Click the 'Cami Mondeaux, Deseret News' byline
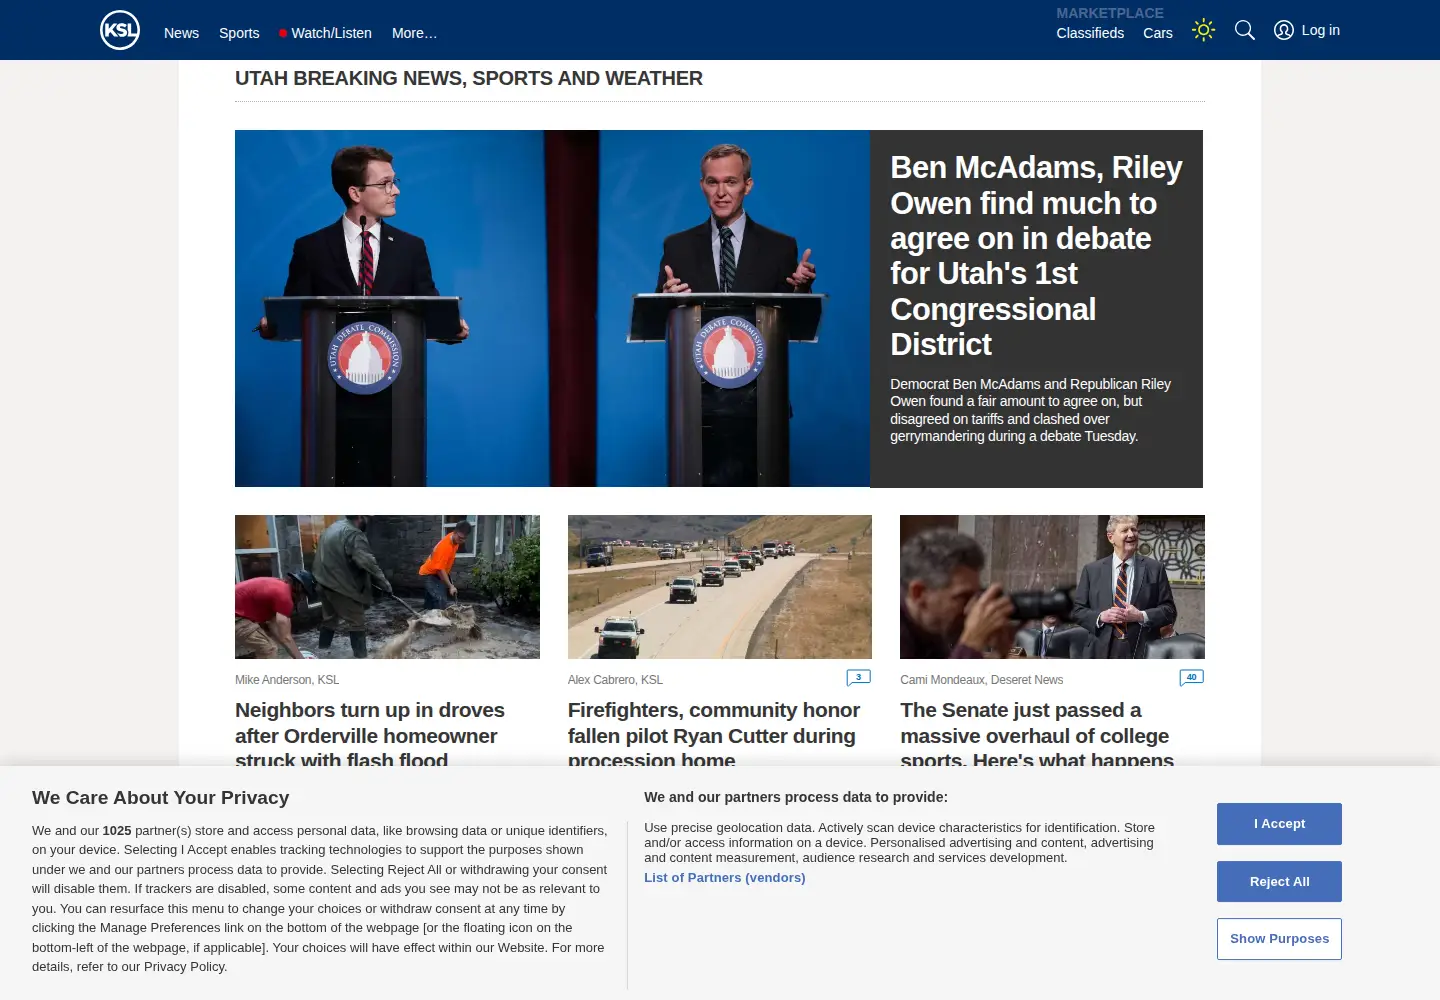Viewport: 1440px width, 1000px height. pyautogui.click(x=981, y=680)
